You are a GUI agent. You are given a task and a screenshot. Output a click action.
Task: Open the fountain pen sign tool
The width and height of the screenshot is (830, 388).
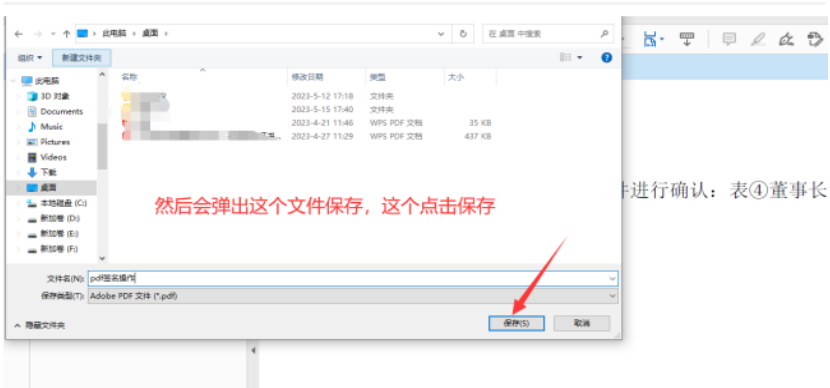[787, 39]
